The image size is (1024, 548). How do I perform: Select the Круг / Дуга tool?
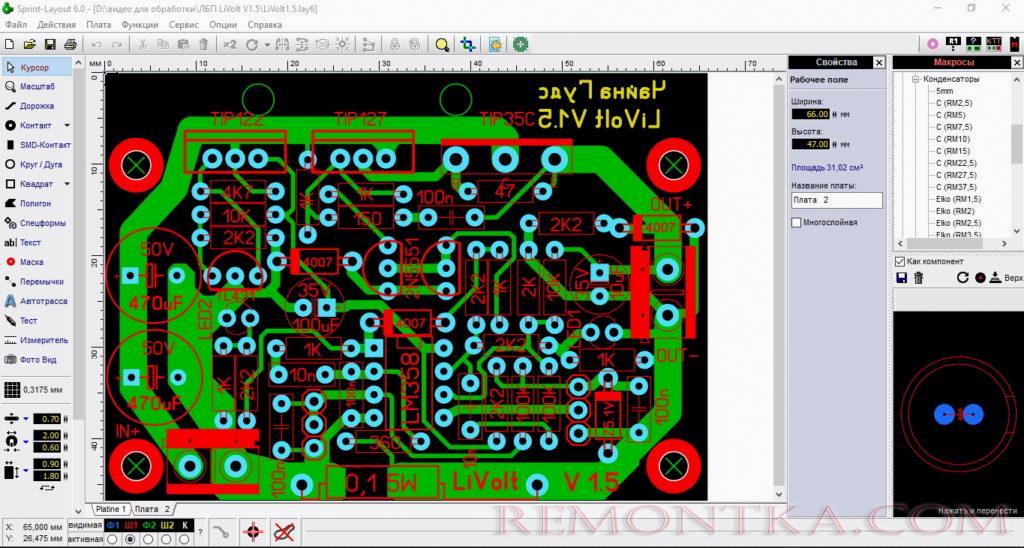37,165
